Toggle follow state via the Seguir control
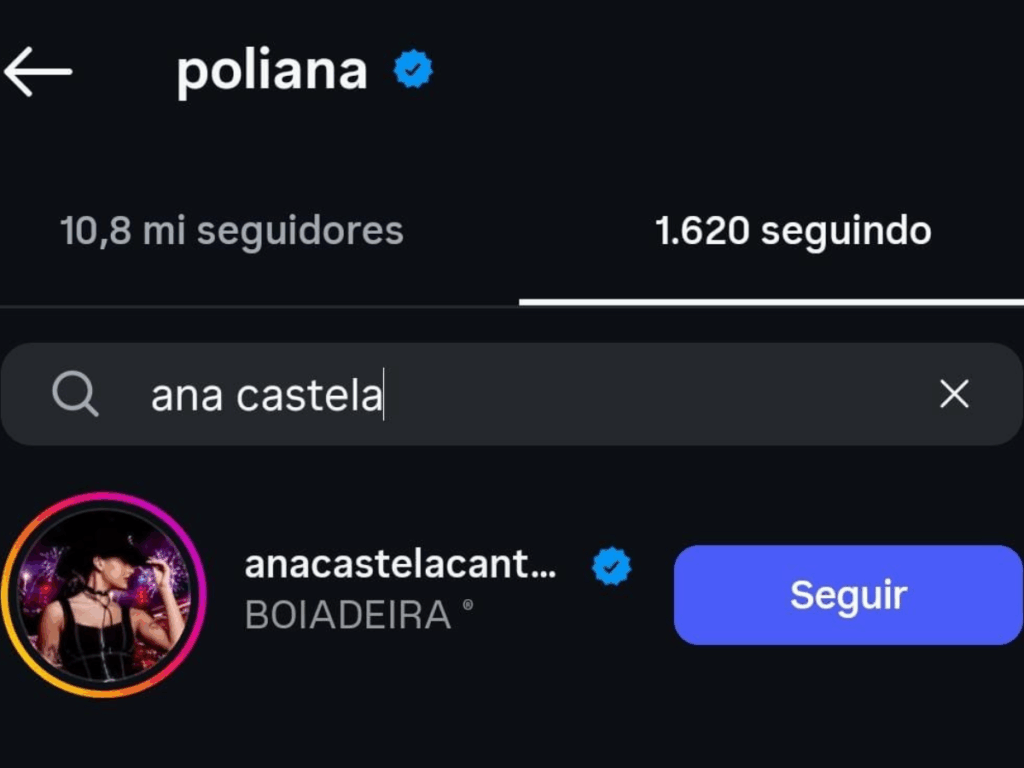The height and width of the screenshot is (768, 1024). click(x=848, y=595)
